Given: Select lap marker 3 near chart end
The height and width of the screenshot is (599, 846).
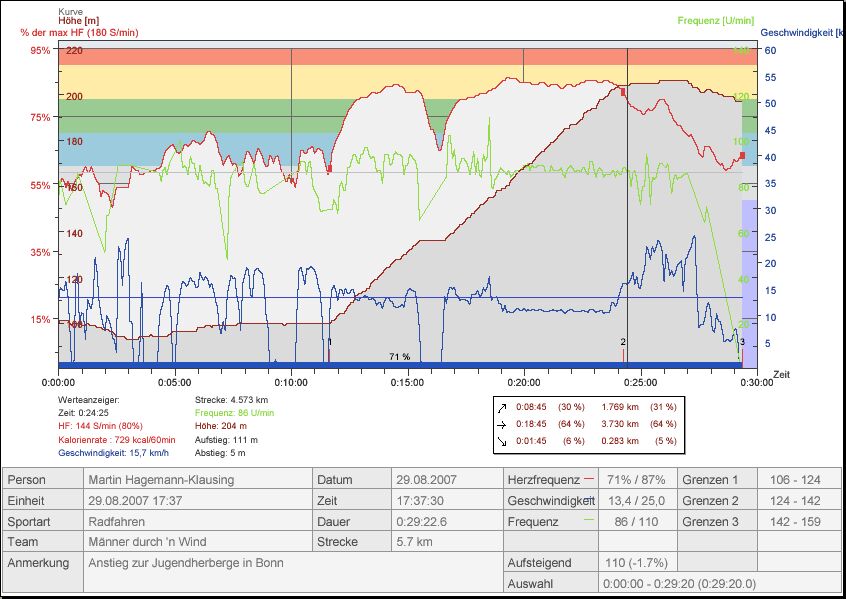Looking at the screenshot, I should [742, 343].
